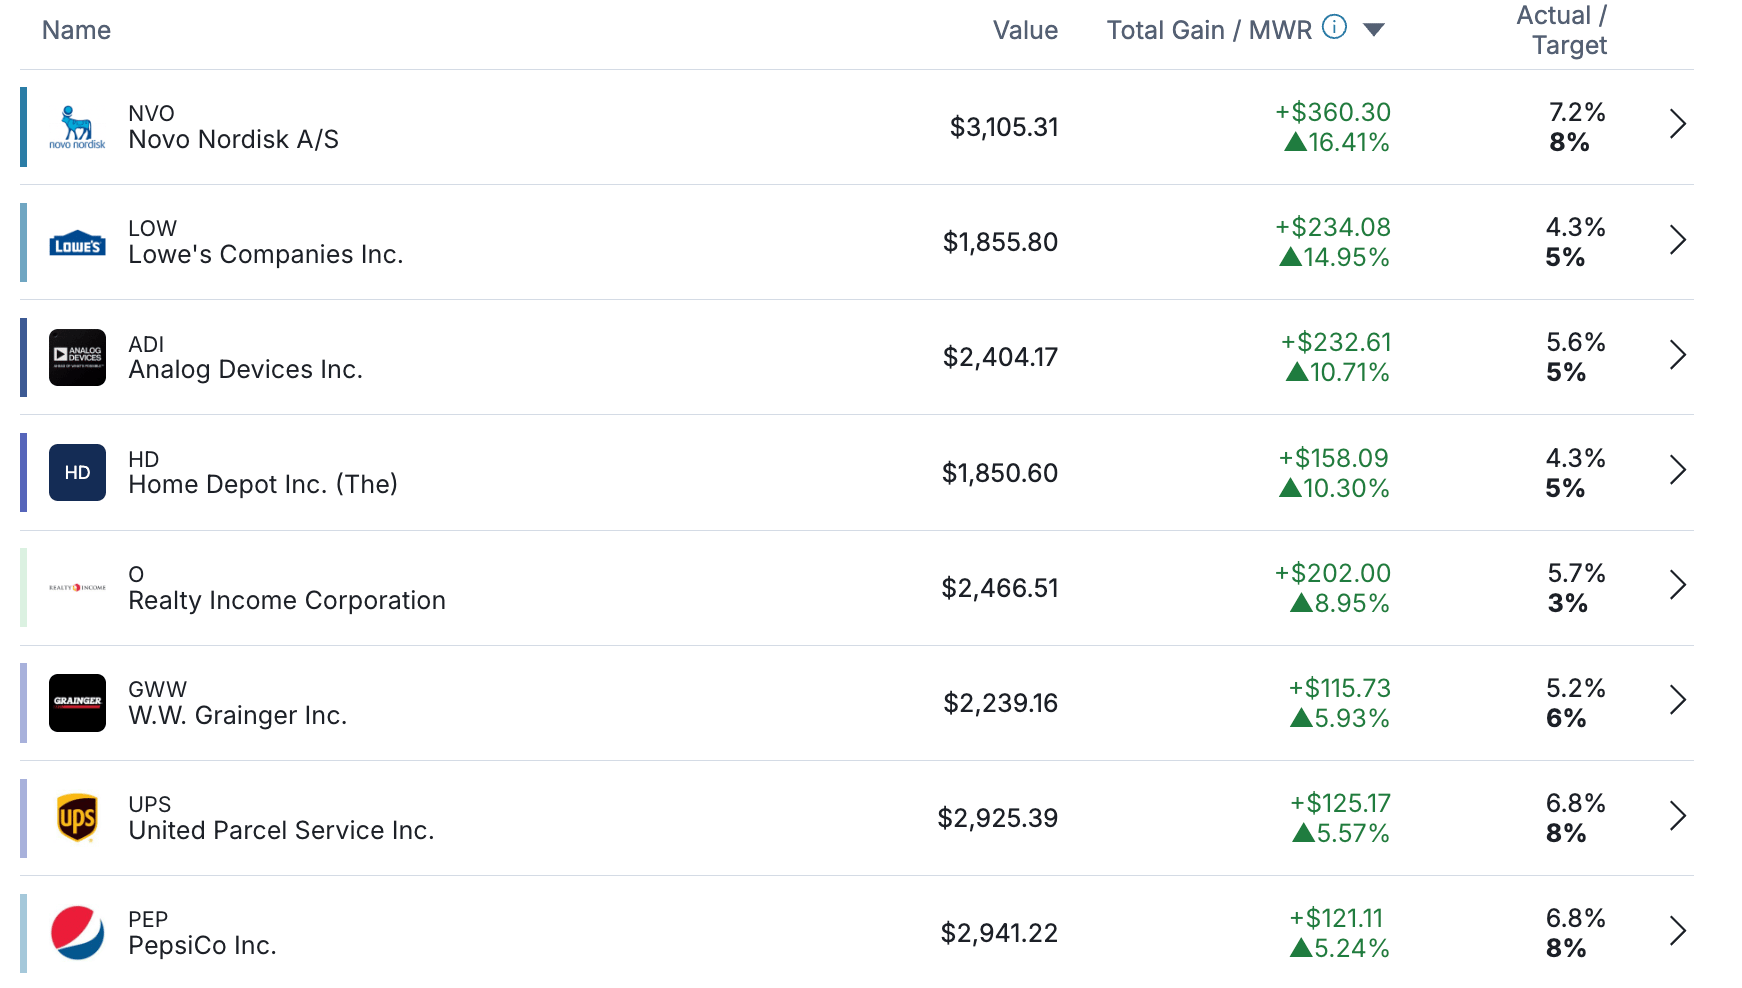Viewport: 1742px width, 988px height.
Task: Click the info icon beside Total Gain / MWR
Action: [1334, 27]
